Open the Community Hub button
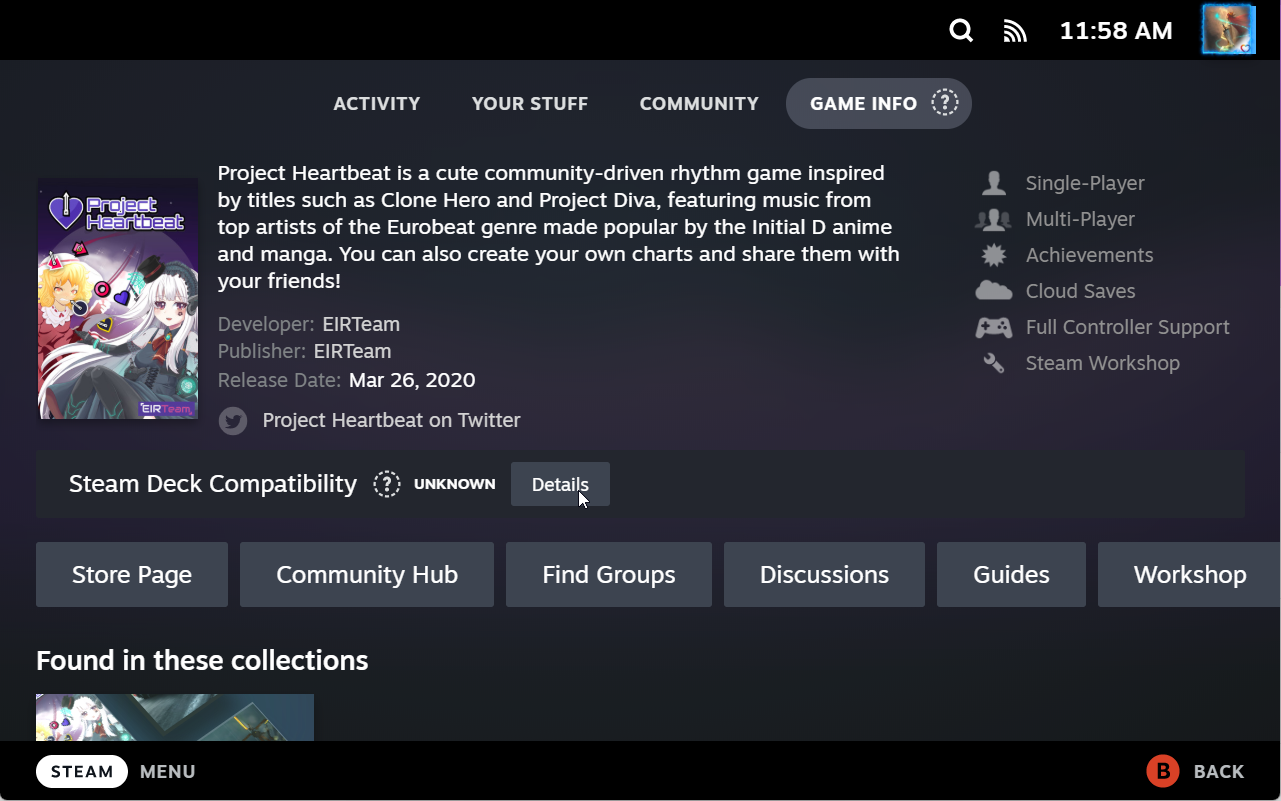The width and height of the screenshot is (1281, 801). pyautogui.click(x=367, y=575)
